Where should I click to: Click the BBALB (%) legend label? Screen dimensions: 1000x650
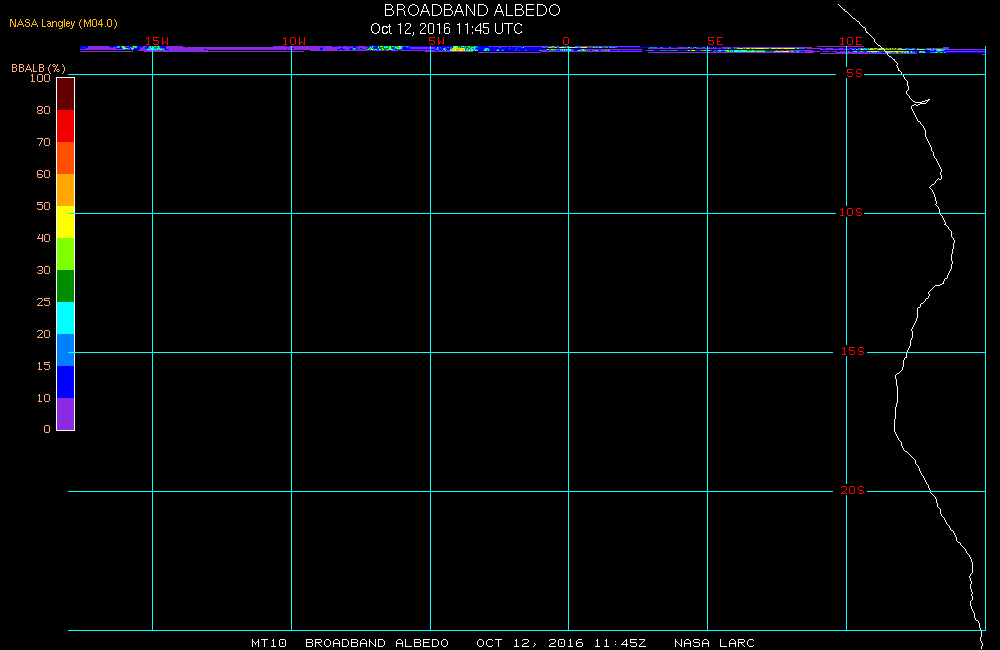38,68
